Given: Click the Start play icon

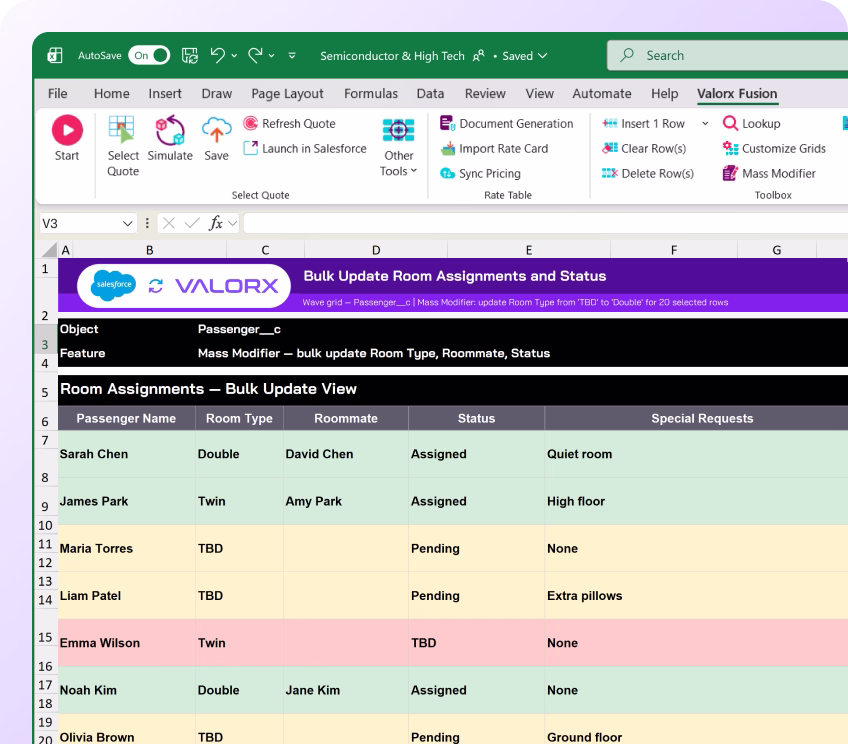Looking at the screenshot, I should tap(67, 130).
